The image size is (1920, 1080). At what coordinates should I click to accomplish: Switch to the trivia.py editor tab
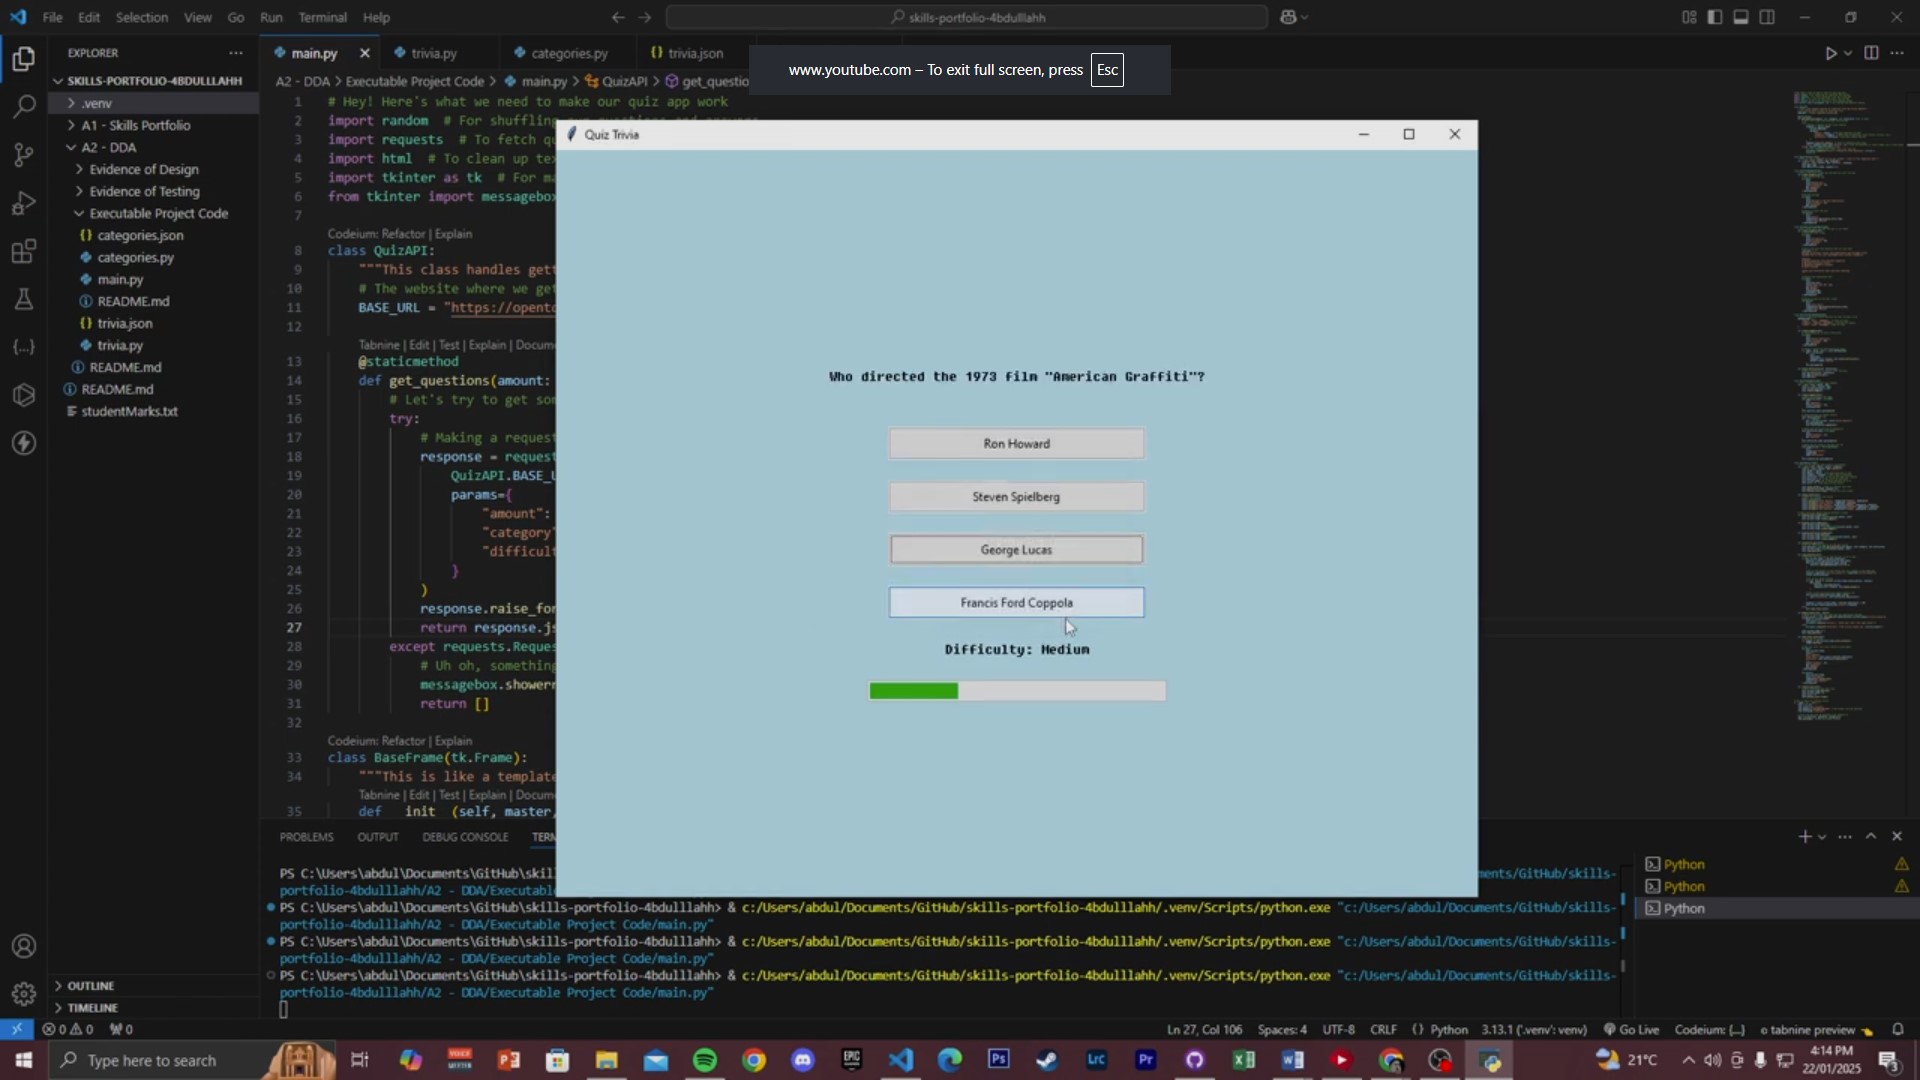(435, 53)
